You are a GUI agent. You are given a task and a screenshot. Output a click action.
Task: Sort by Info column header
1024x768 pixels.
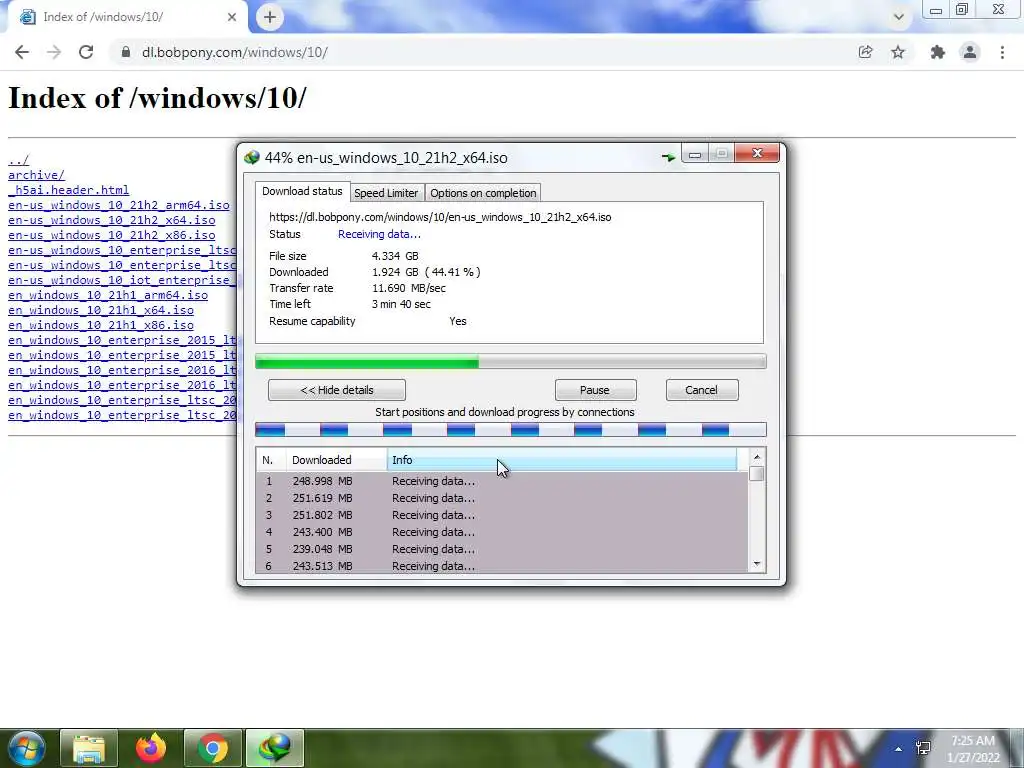tap(562, 460)
